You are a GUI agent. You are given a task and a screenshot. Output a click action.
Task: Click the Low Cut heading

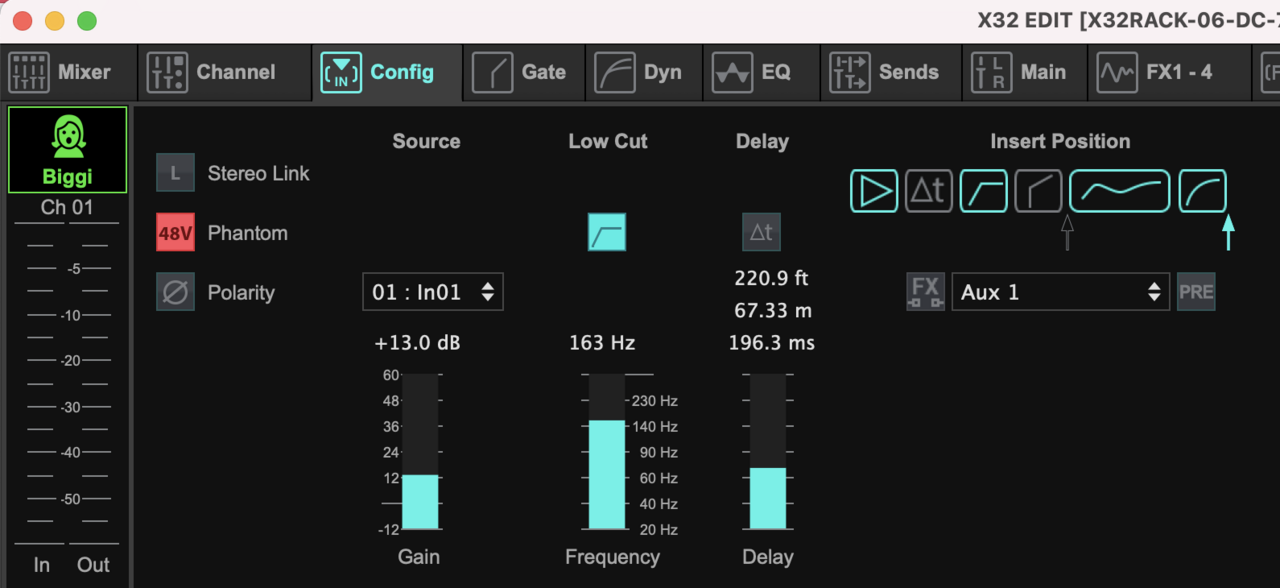[x=608, y=141]
